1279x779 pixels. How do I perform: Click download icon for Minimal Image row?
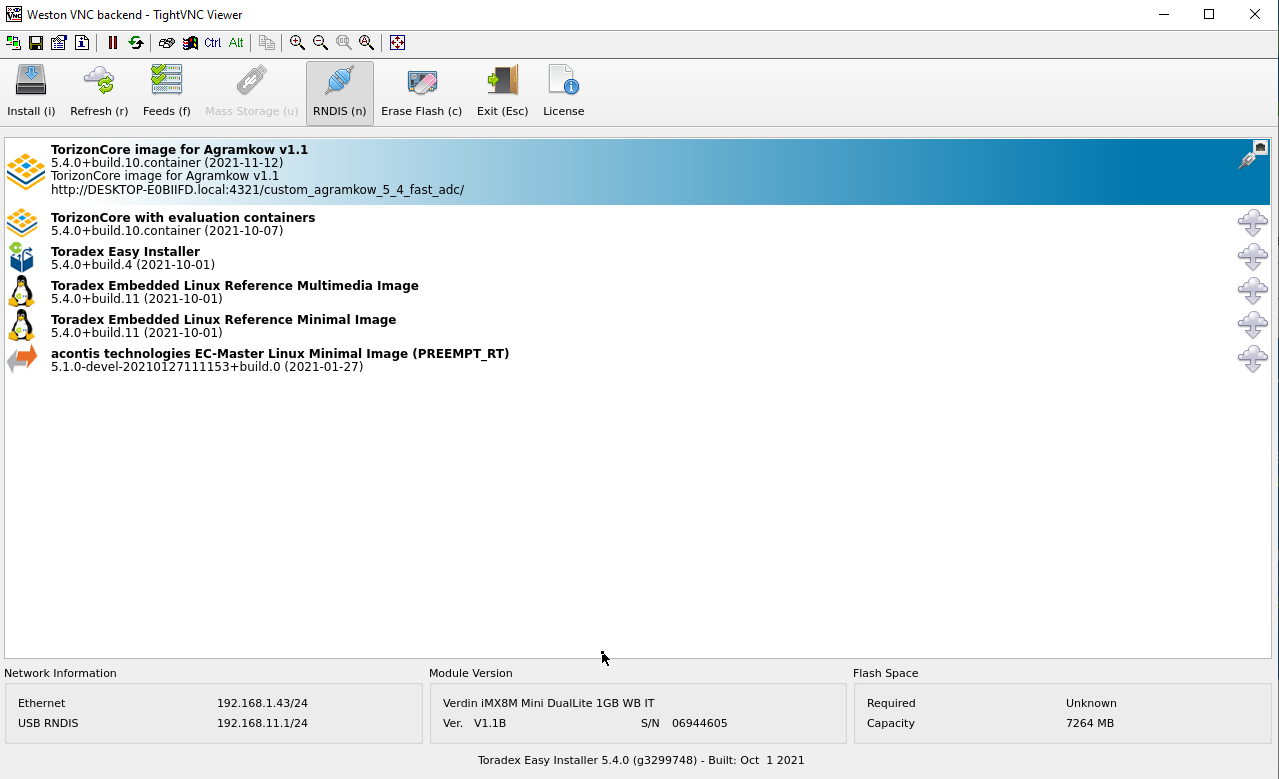pos(1253,325)
